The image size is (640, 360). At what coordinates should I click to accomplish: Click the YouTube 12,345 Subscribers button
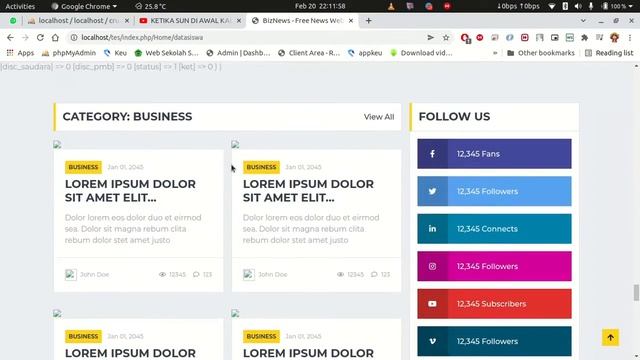494,304
